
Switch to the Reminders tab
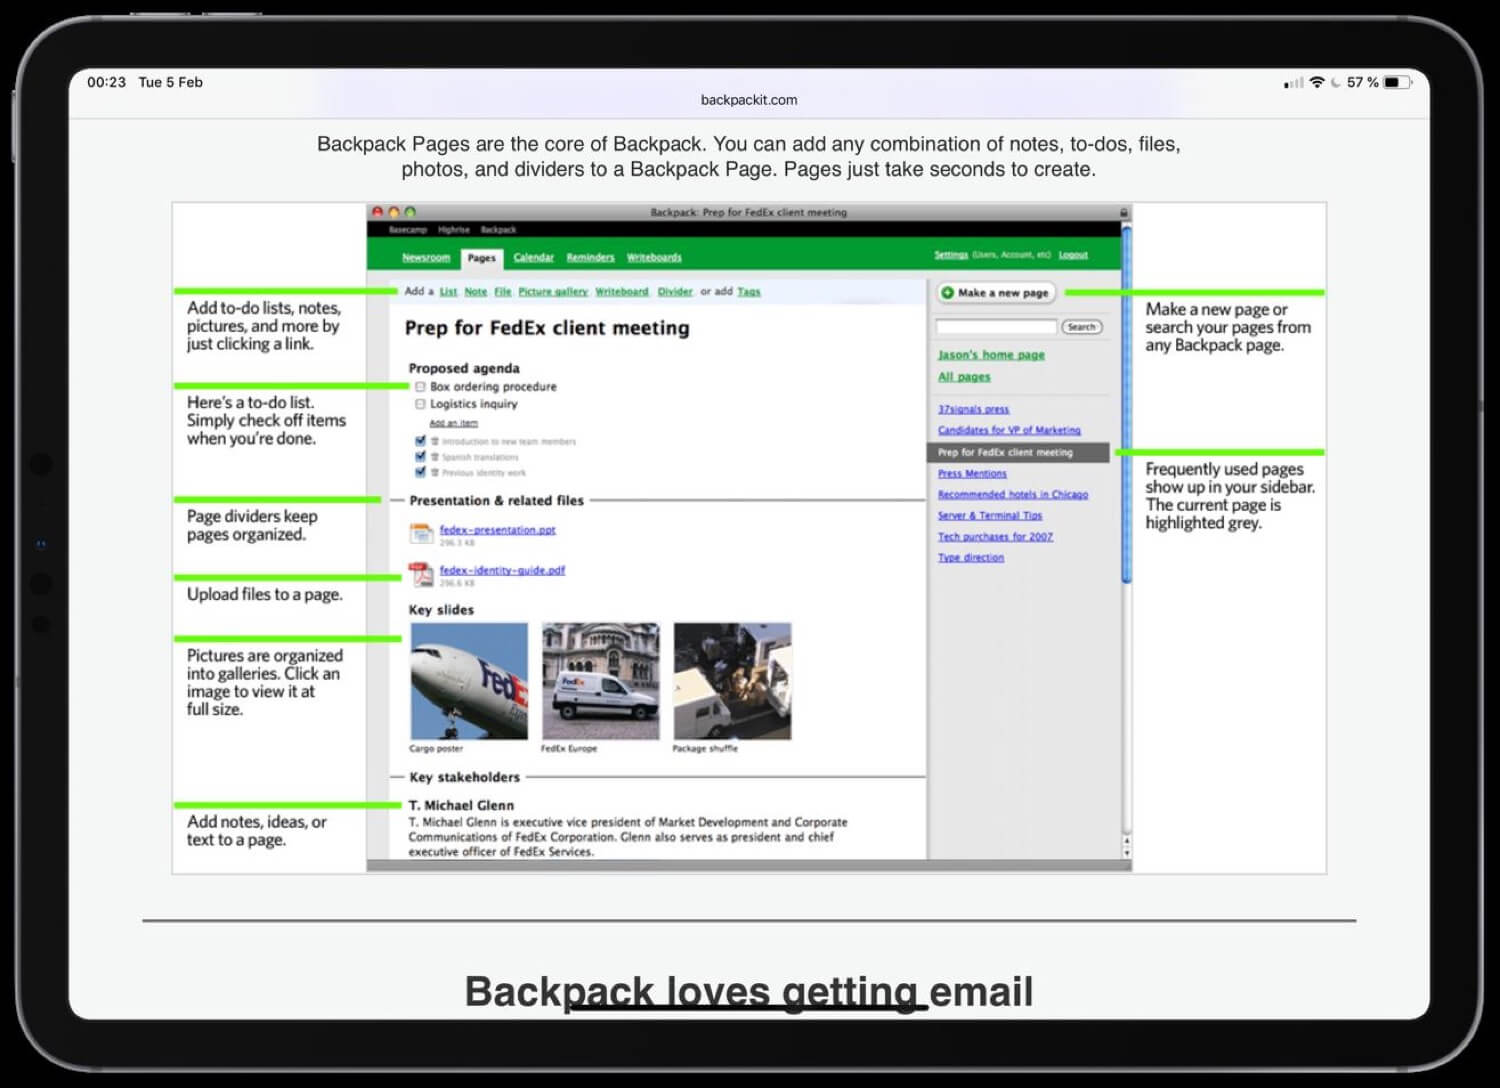click(590, 257)
